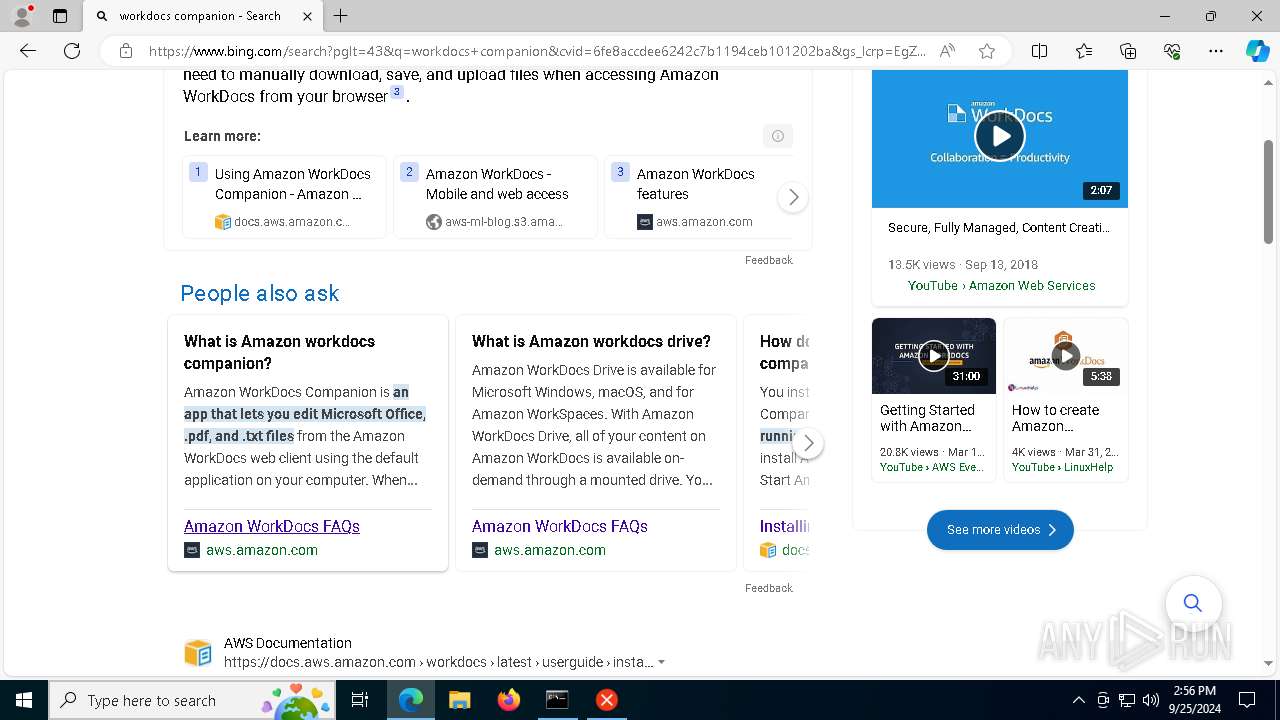
Task: Open Task View on taskbar
Action: pos(361,700)
